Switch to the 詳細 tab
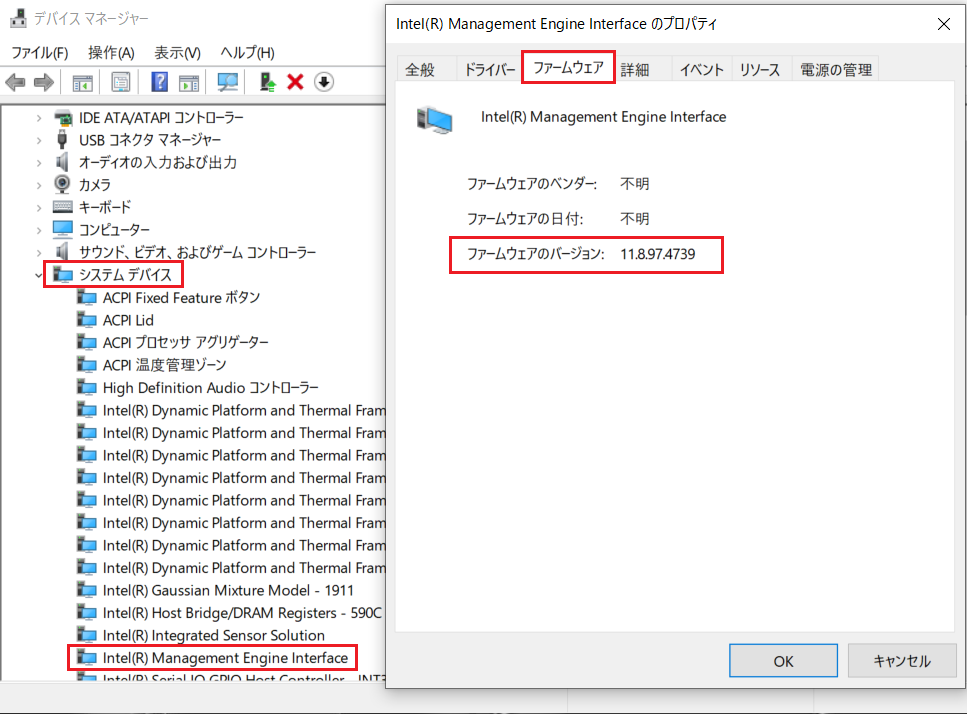Viewport: 967px width, 714px height. [x=635, y=70]
